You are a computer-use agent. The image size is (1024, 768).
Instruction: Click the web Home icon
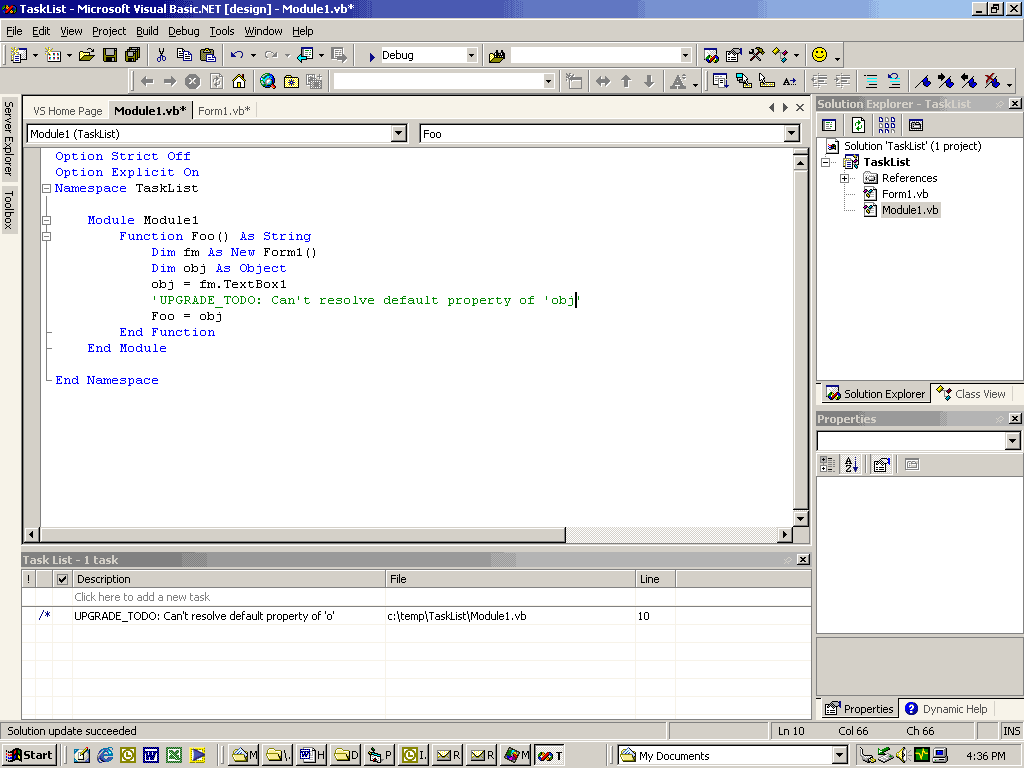point(239,81)
